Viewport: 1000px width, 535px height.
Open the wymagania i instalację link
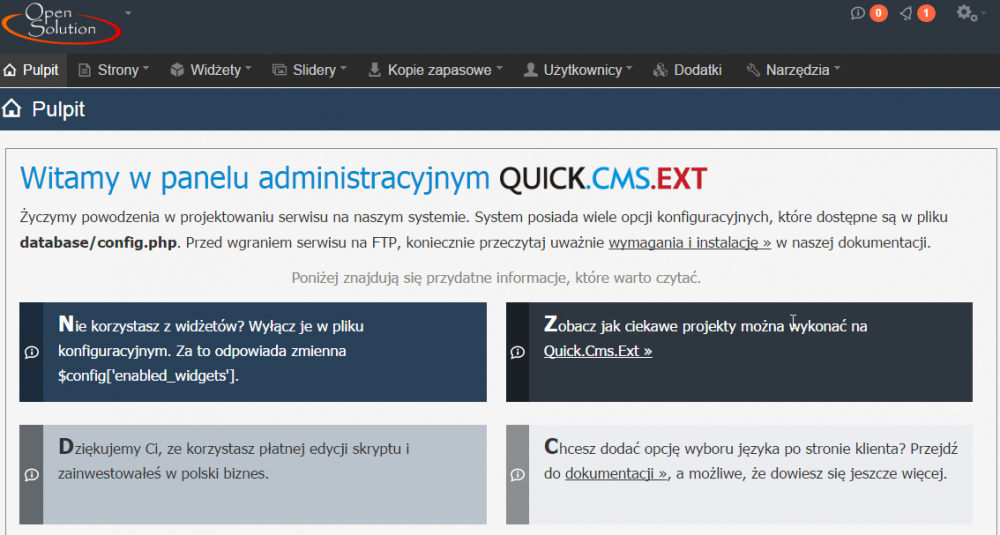click(x=689, y=243)
